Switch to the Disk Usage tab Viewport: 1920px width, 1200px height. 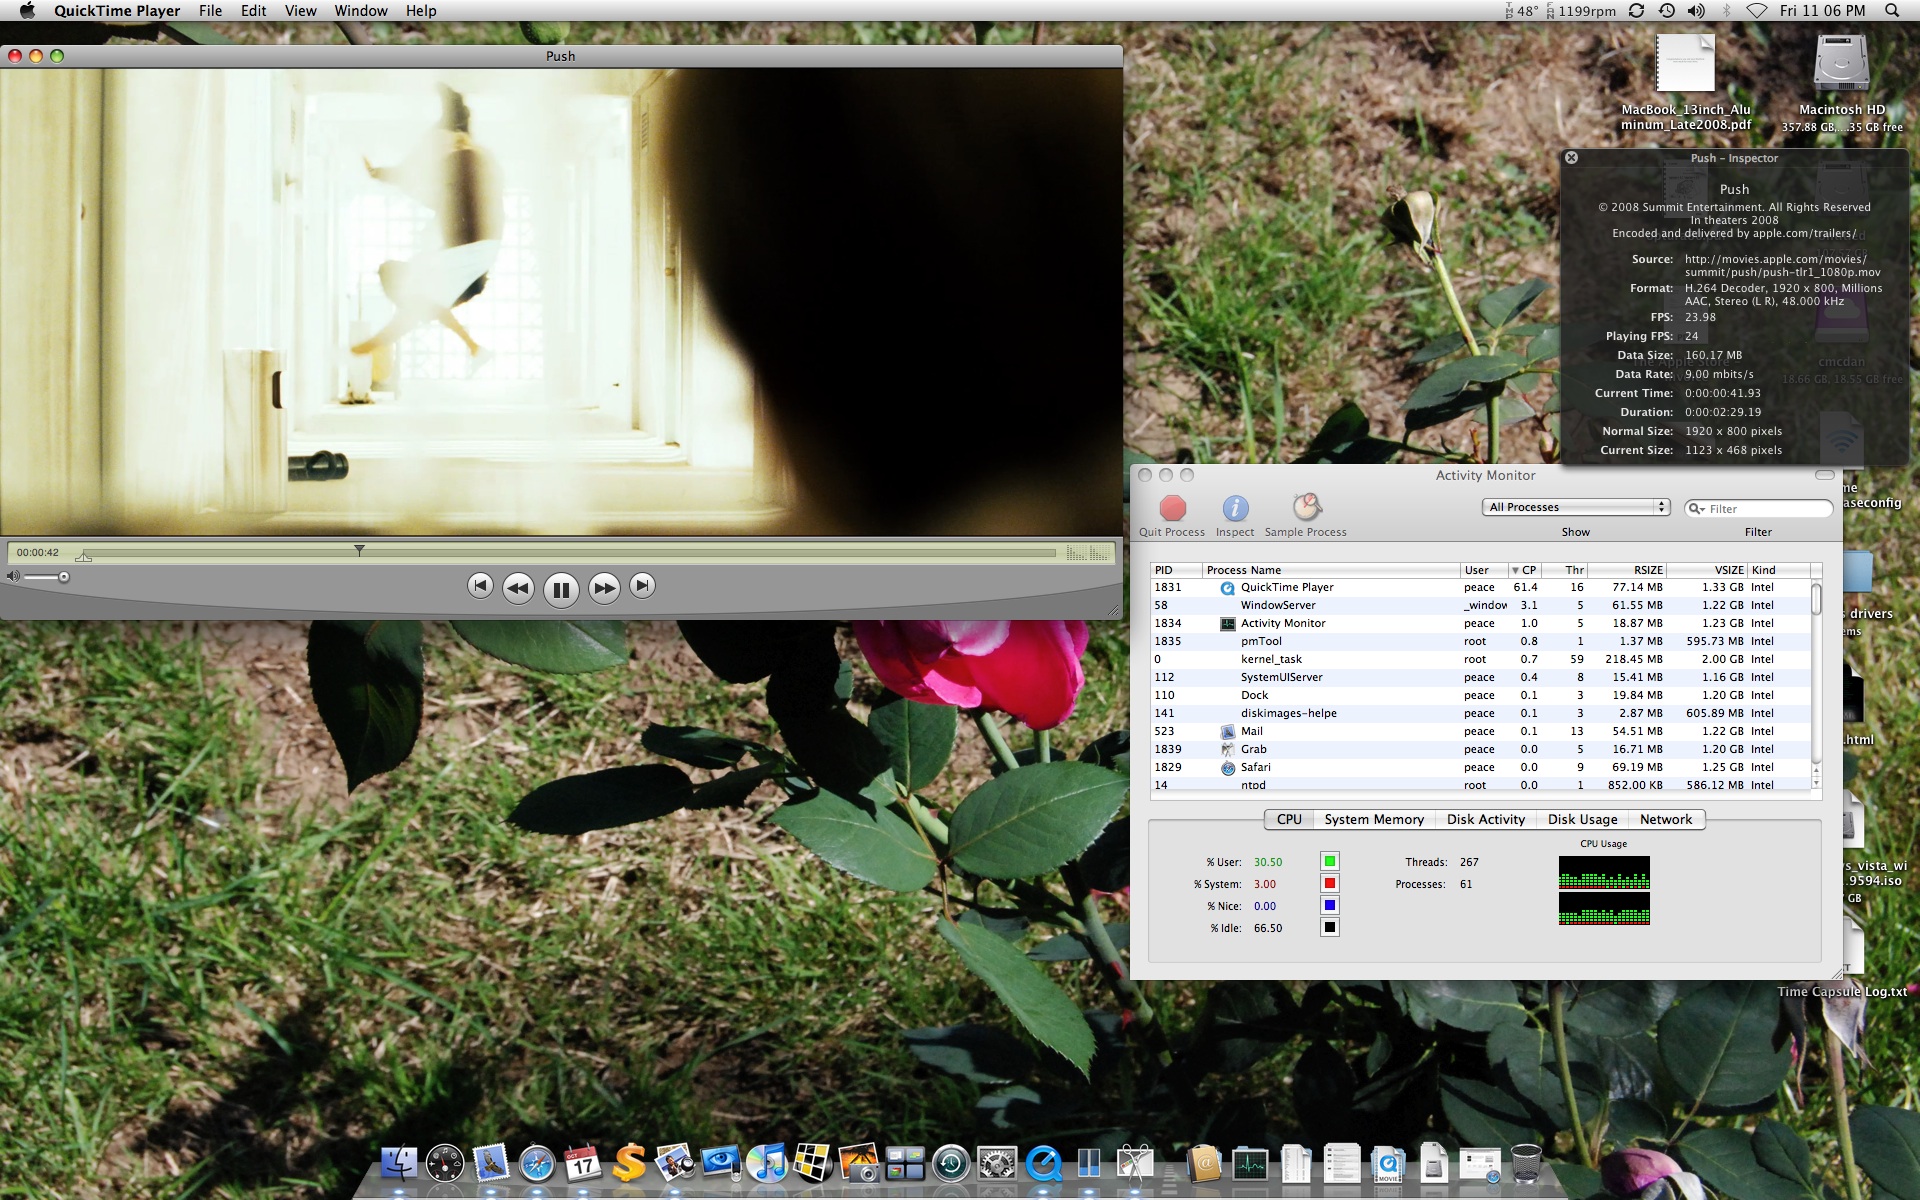(1583, 820)
